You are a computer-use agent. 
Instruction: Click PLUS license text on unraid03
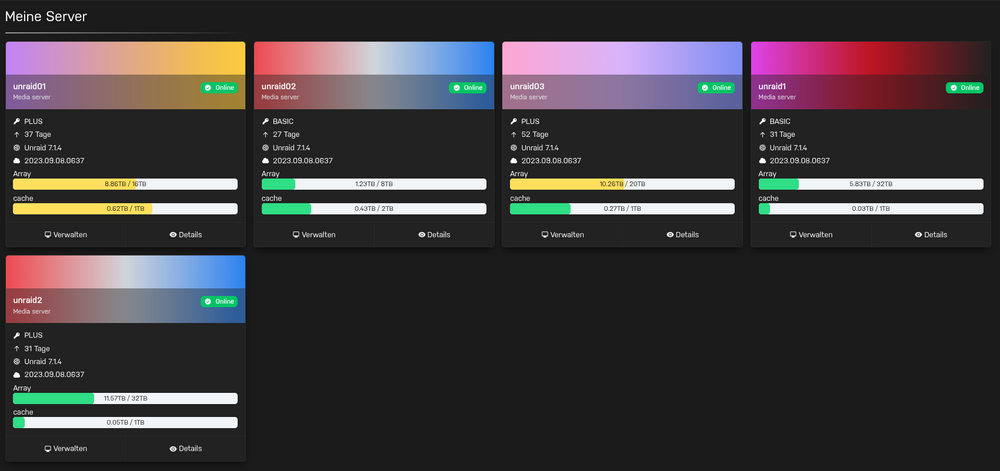(531, 121)
